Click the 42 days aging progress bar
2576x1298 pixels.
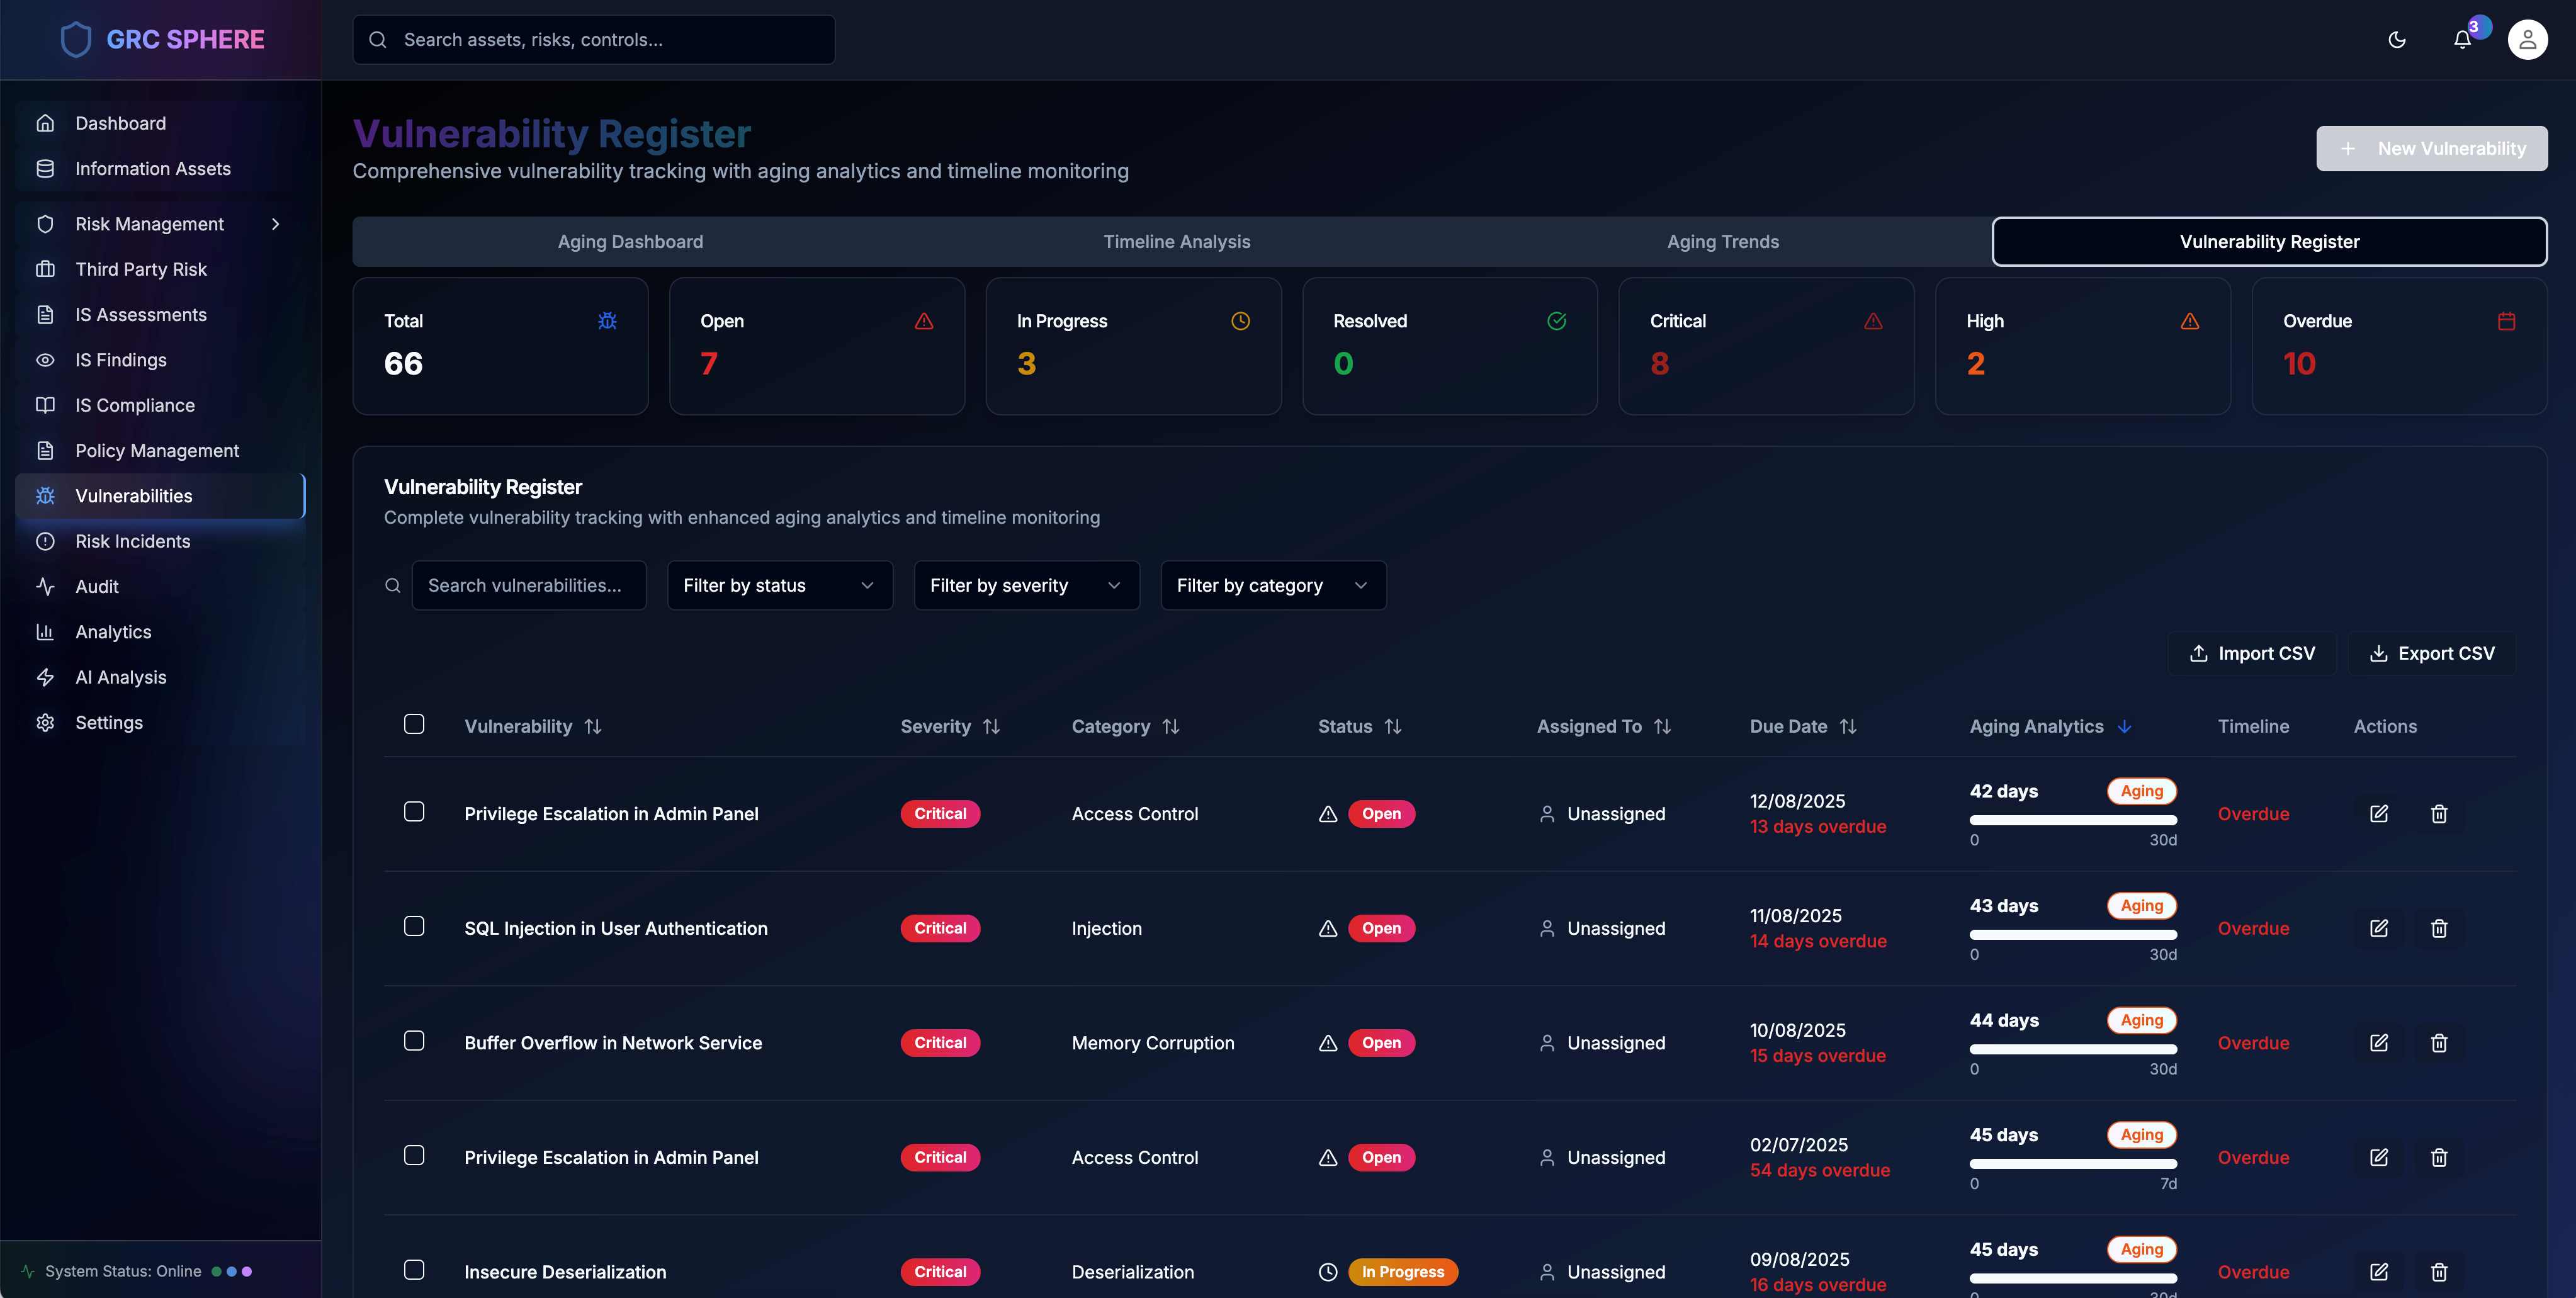2072,820
